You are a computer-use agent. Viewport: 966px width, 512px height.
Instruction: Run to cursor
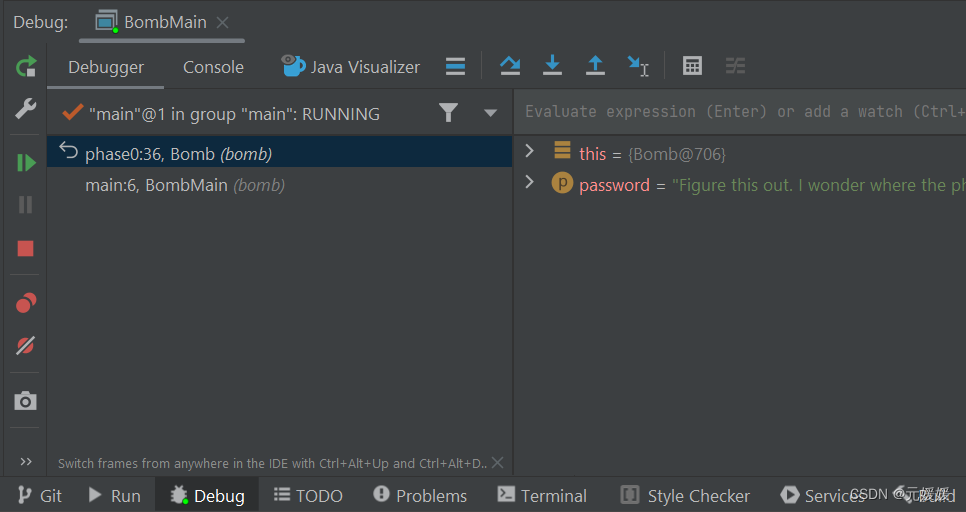click(x=638, y=66)
